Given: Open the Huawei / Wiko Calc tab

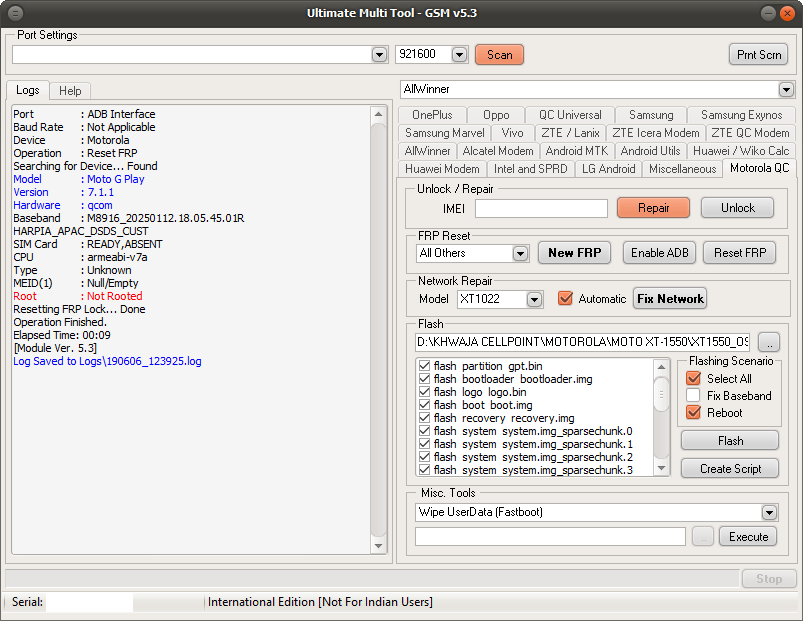Looking at the screenshot, I should 741,151.
